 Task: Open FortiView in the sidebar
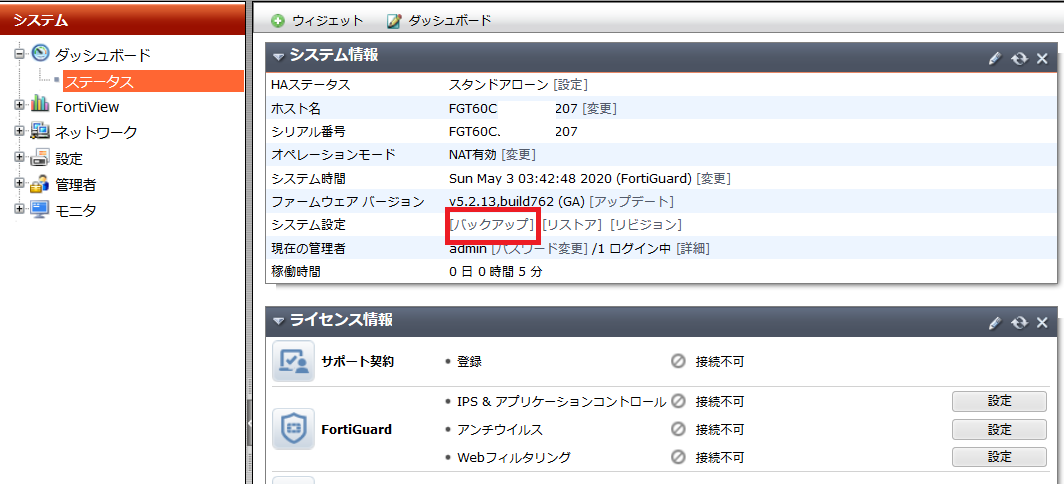pos(88,107)
